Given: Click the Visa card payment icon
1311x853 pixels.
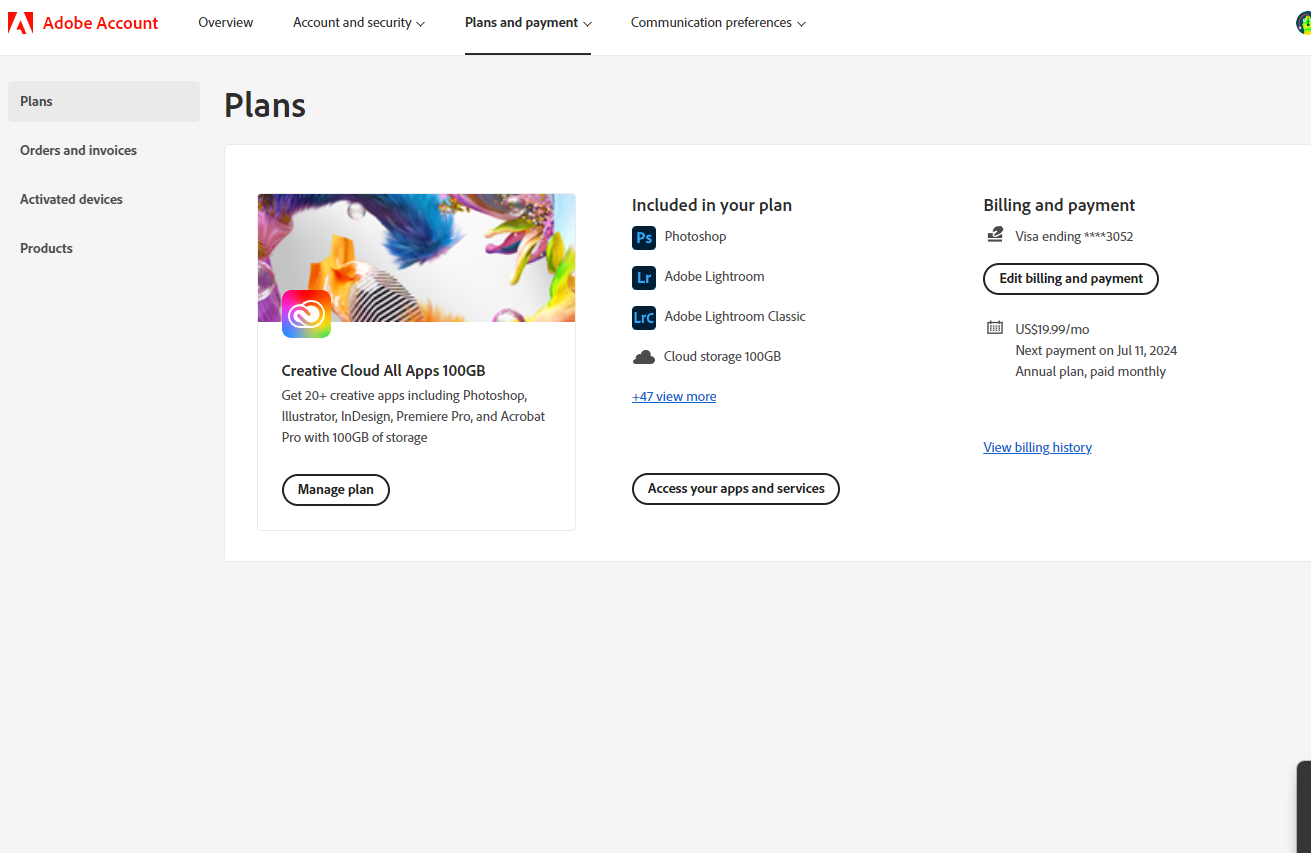Looking at the screenshot, I should (x=995, y=236).
